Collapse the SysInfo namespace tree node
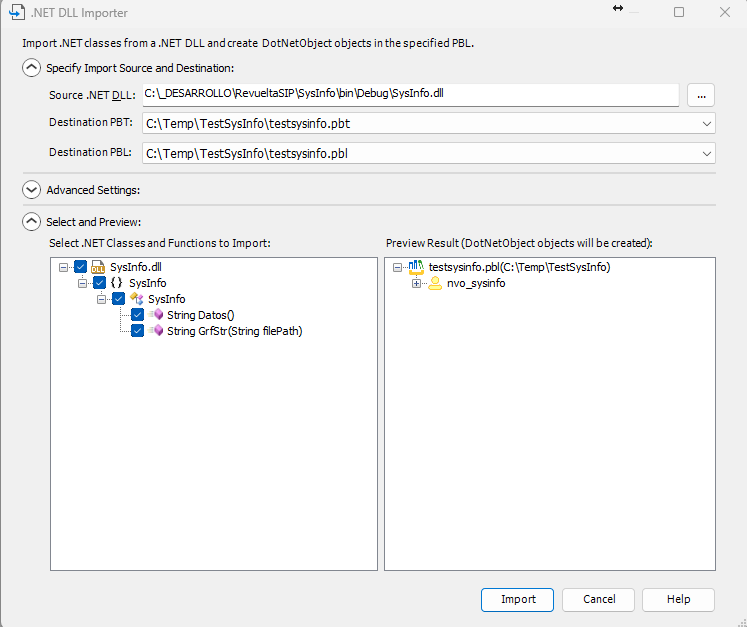 tap(82, 283)
